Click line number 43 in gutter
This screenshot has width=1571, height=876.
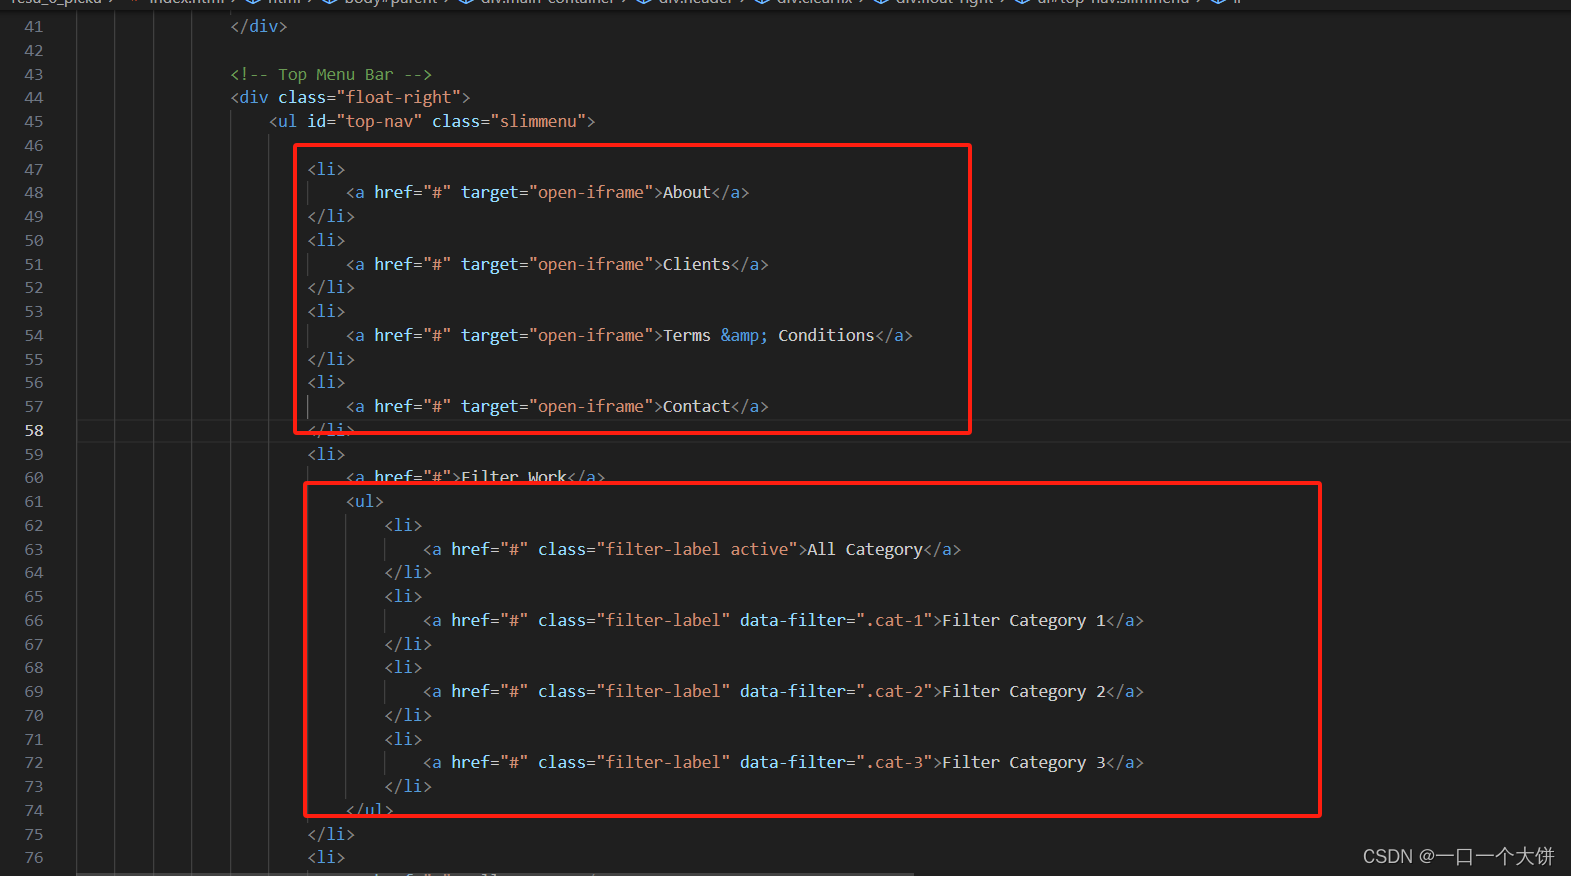(x=34, y=74)
